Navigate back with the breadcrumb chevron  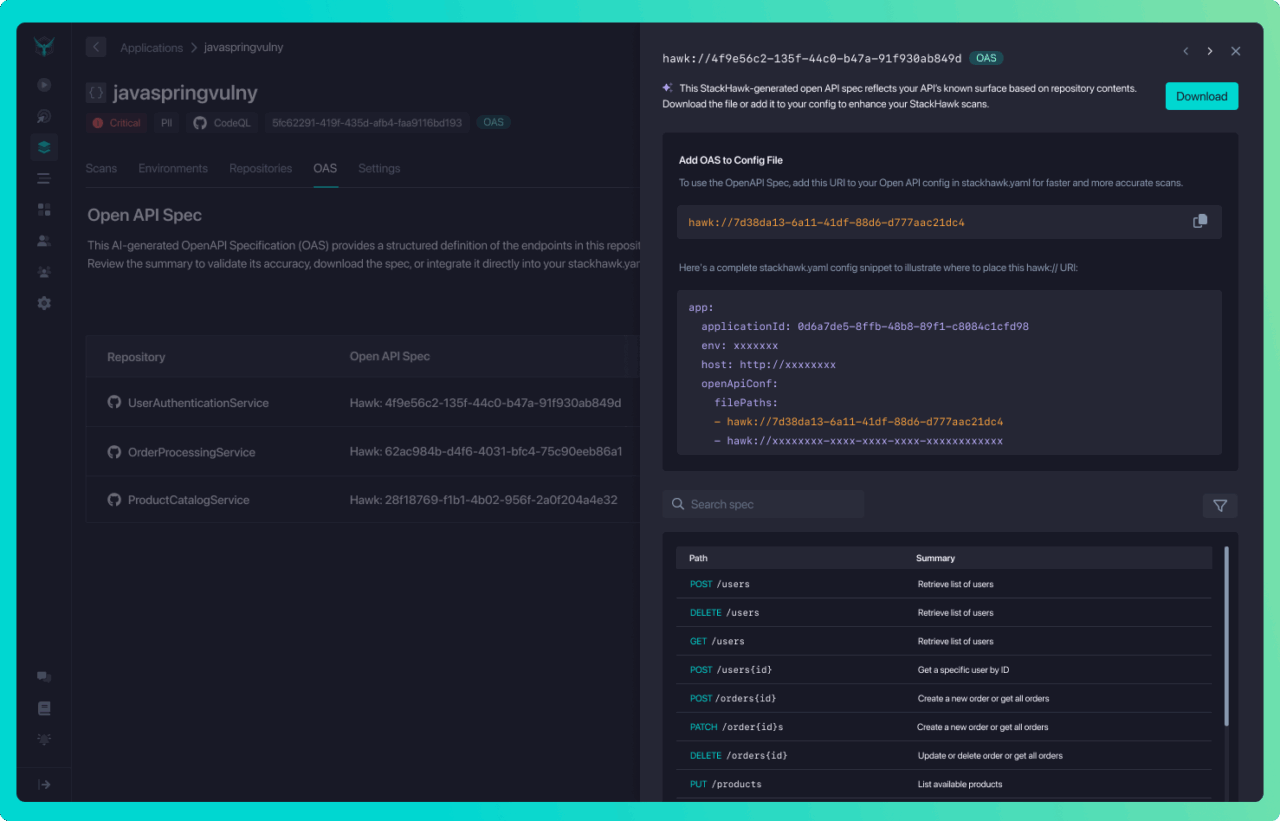coord(95,47)
